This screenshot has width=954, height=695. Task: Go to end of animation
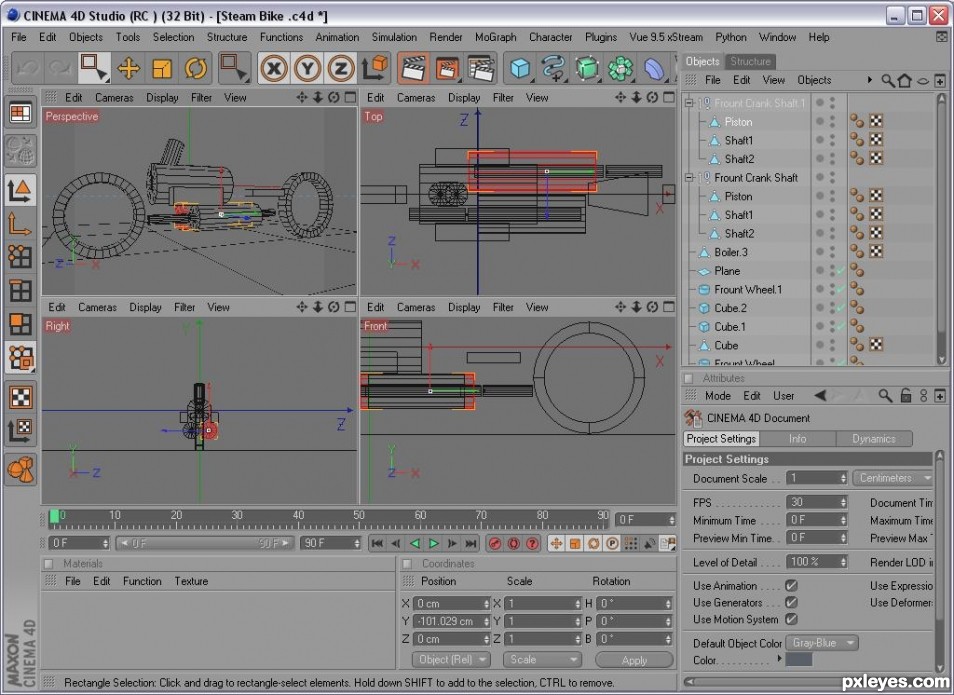[471, 543]
